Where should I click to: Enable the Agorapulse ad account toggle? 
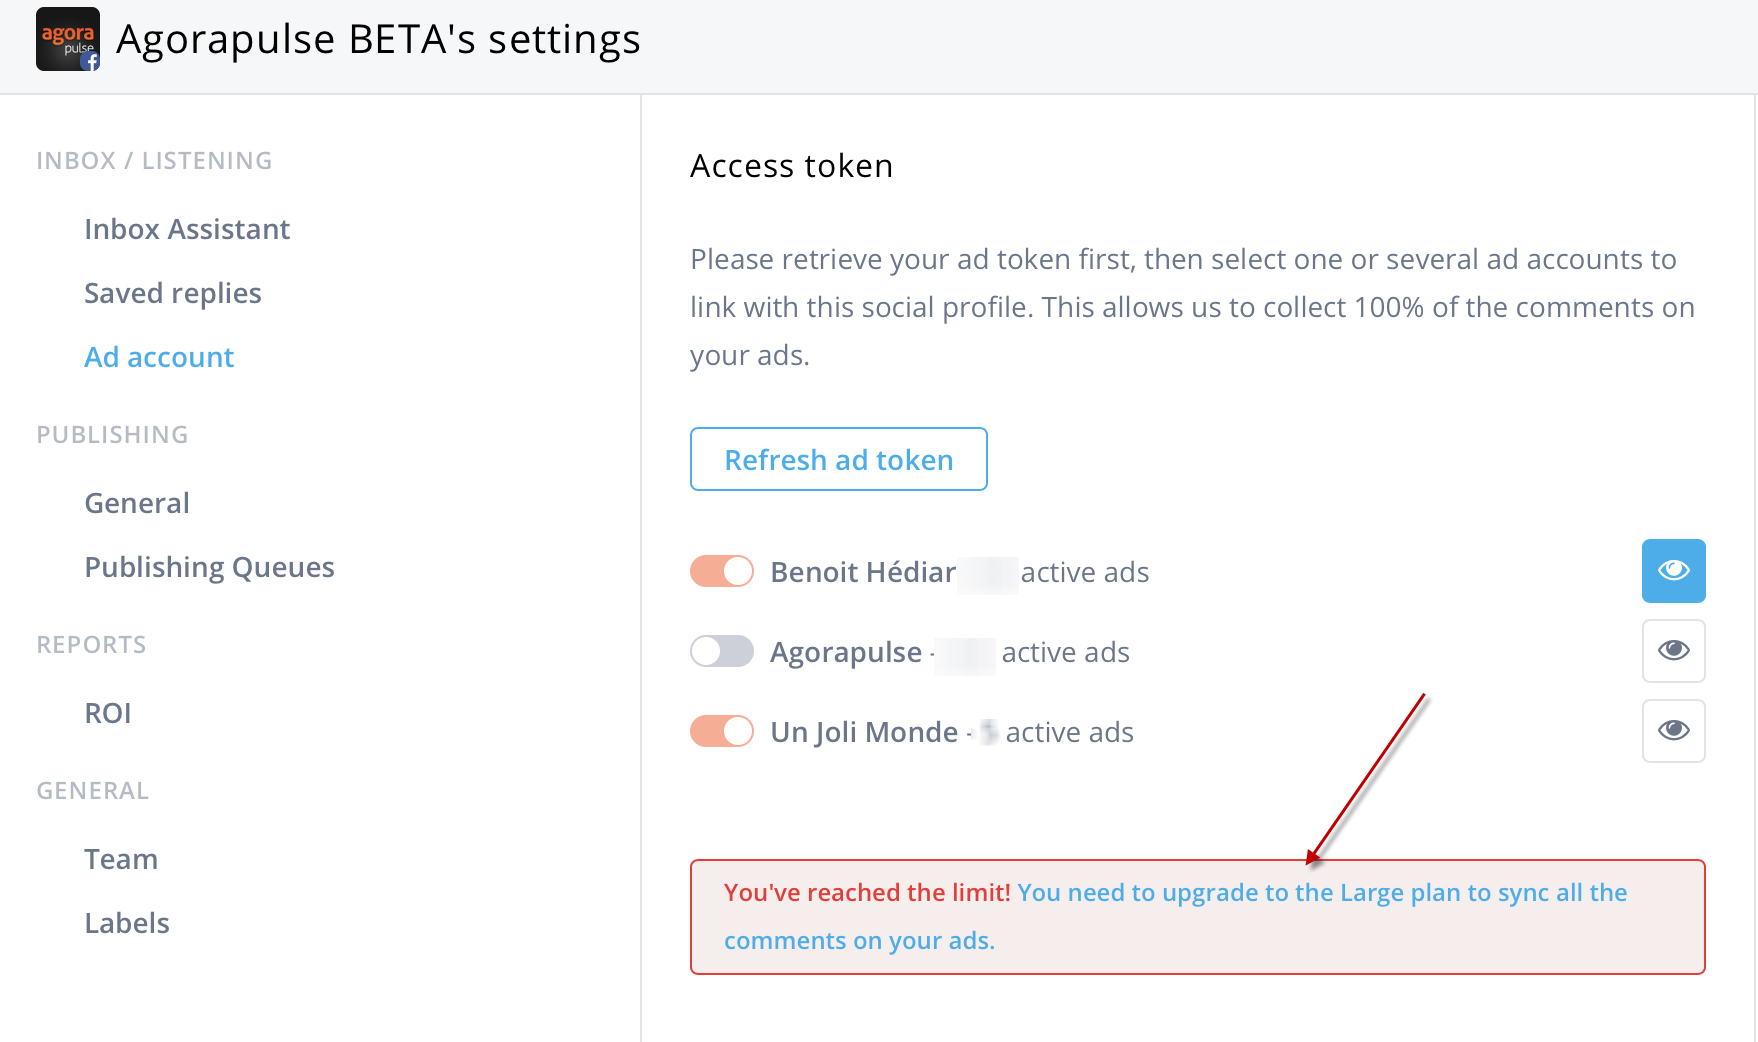722,652
